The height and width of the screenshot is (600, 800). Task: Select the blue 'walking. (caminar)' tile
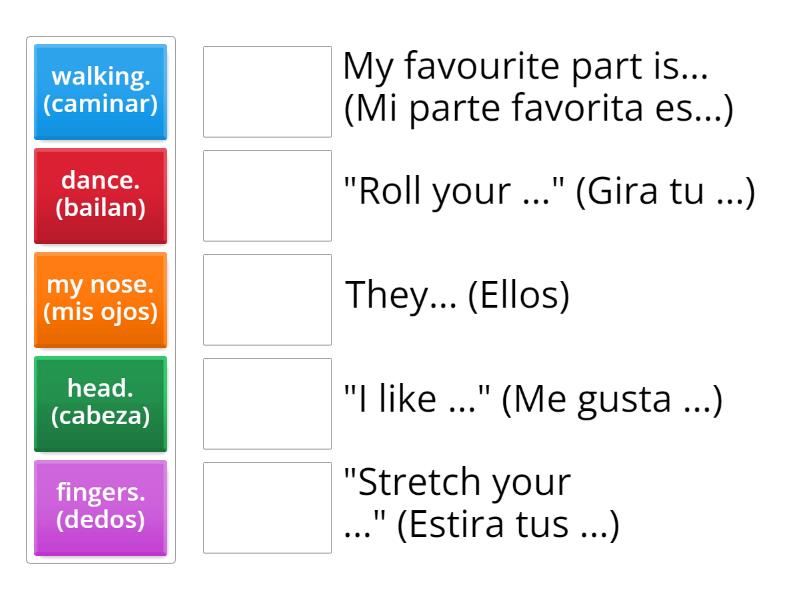click(100, 92)
